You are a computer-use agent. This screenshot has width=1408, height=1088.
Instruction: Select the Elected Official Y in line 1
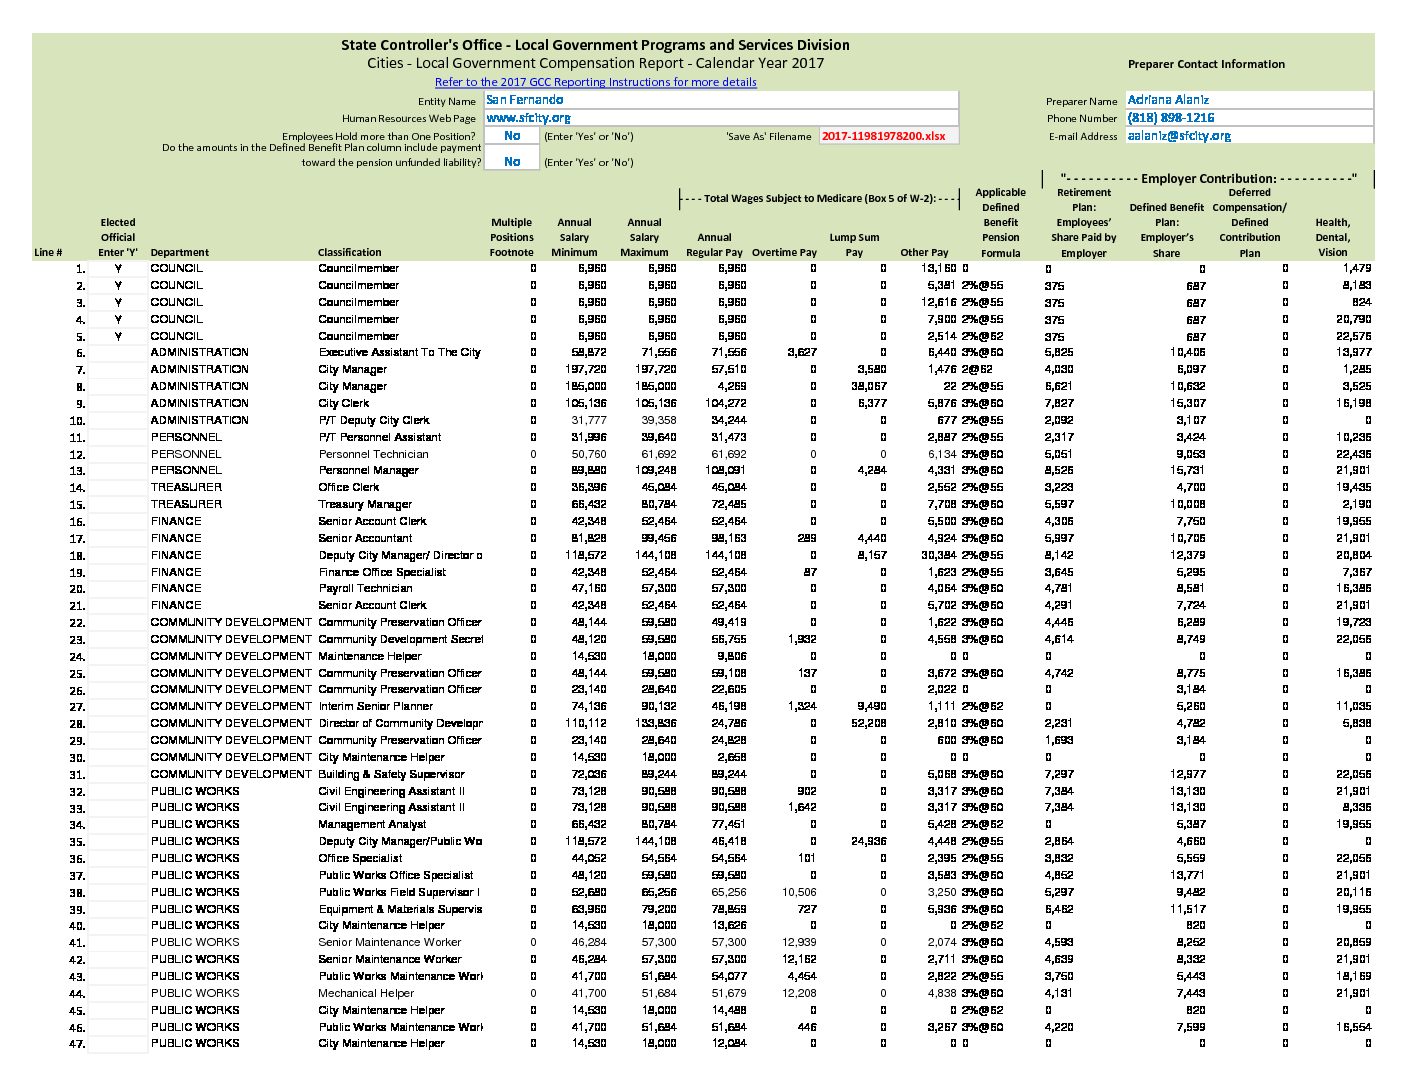click(118, 268)
